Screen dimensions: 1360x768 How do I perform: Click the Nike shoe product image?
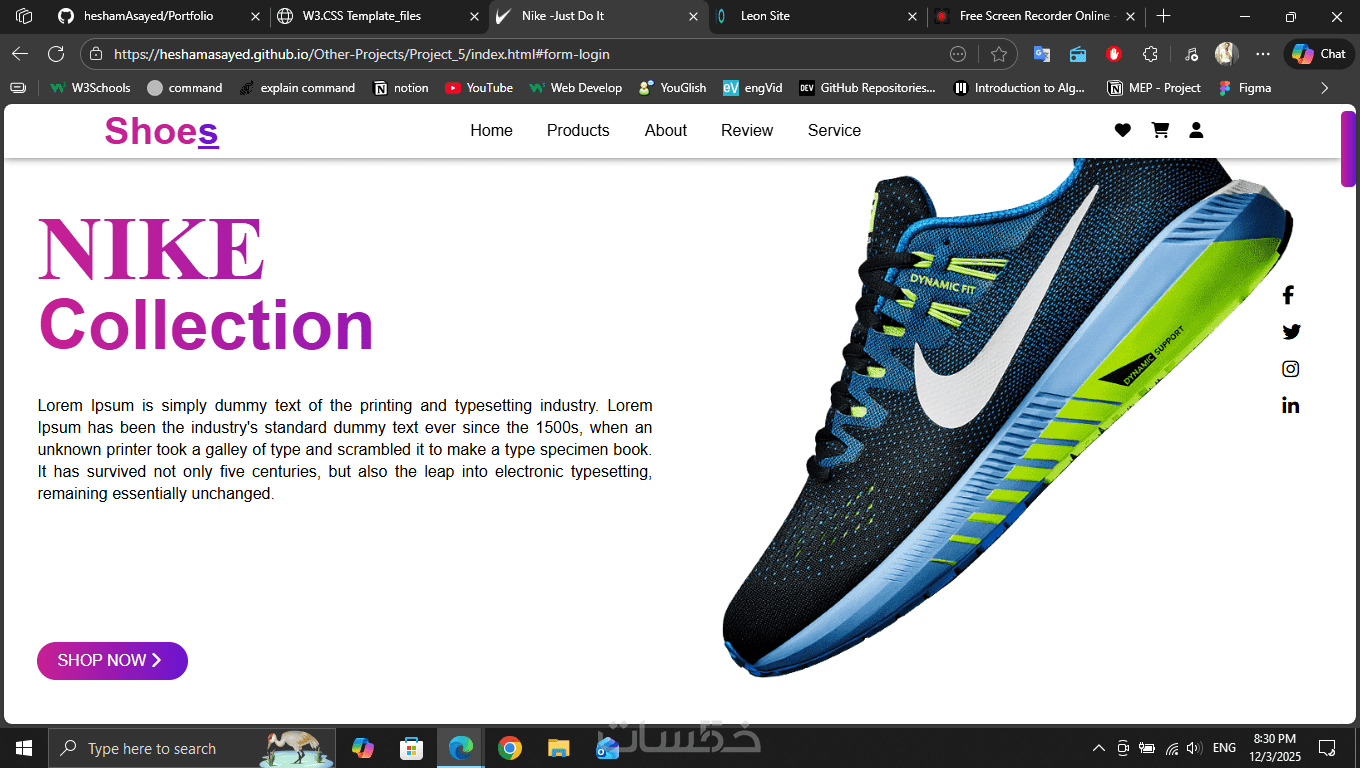pos(1007,420)
